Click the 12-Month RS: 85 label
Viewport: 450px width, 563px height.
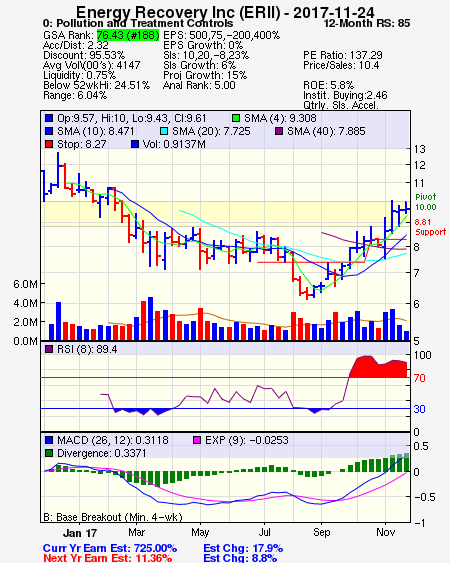pyautogui.click(x=367, y=23)
